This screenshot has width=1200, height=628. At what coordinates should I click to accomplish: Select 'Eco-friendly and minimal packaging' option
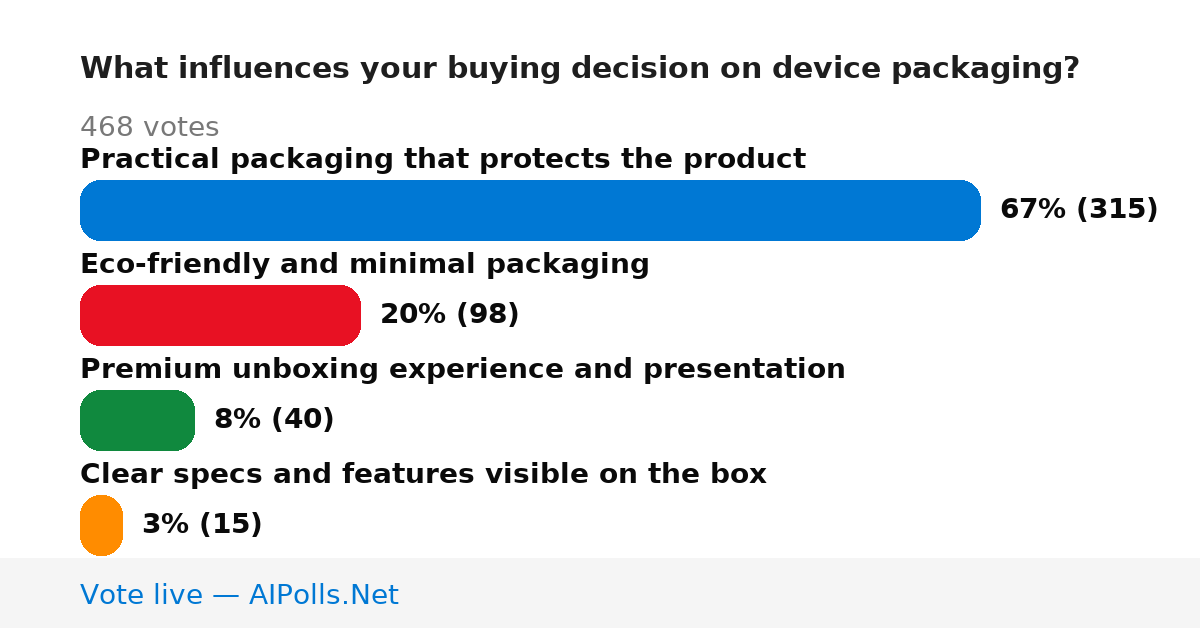365,264
